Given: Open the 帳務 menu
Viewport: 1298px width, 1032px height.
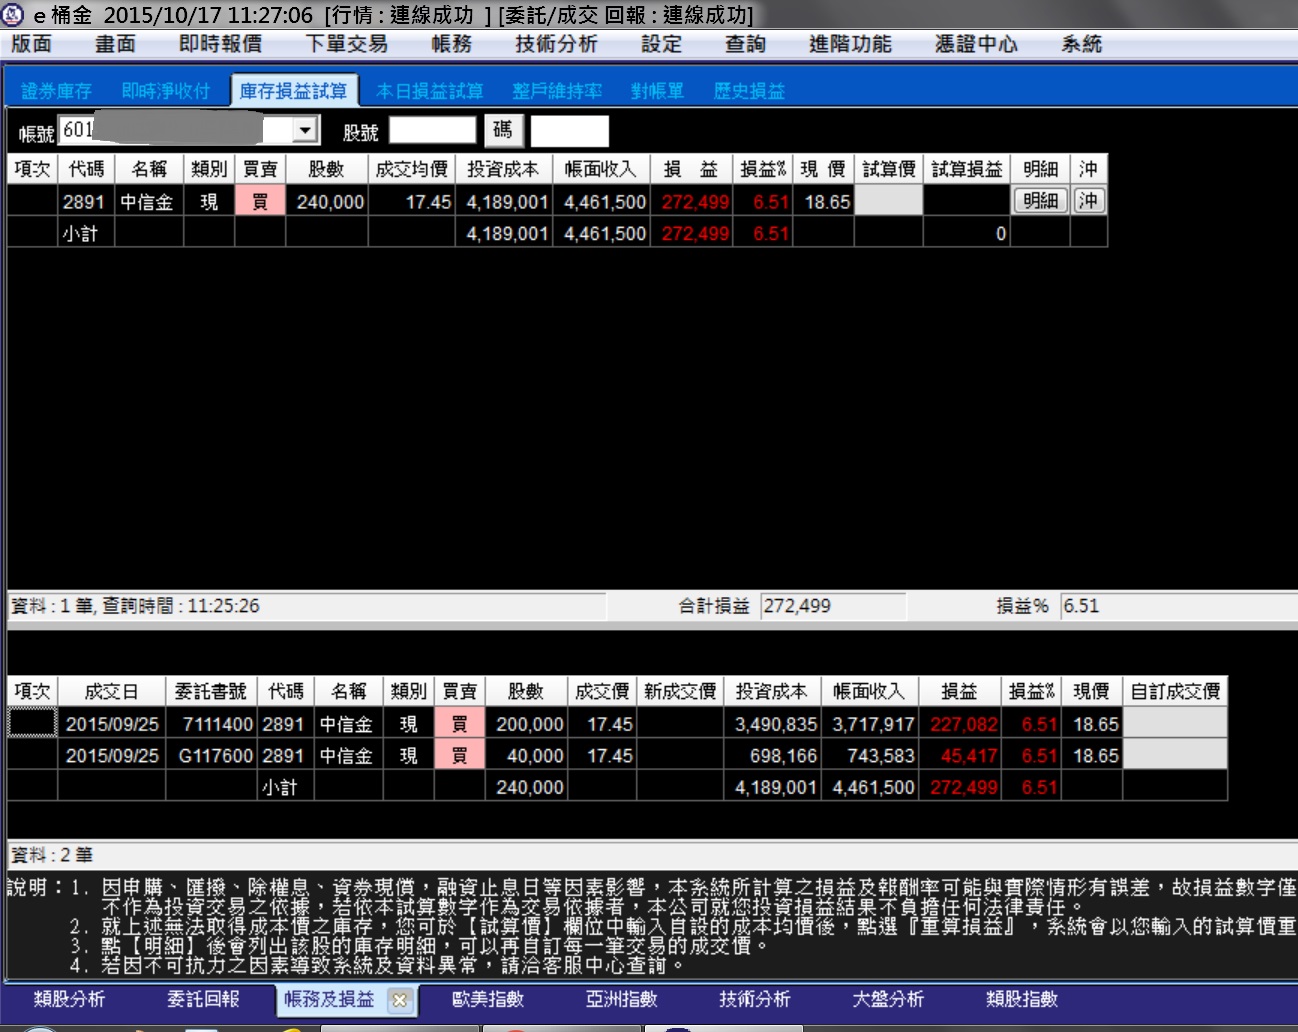Looking at the screenshot, I should [451, 44].
